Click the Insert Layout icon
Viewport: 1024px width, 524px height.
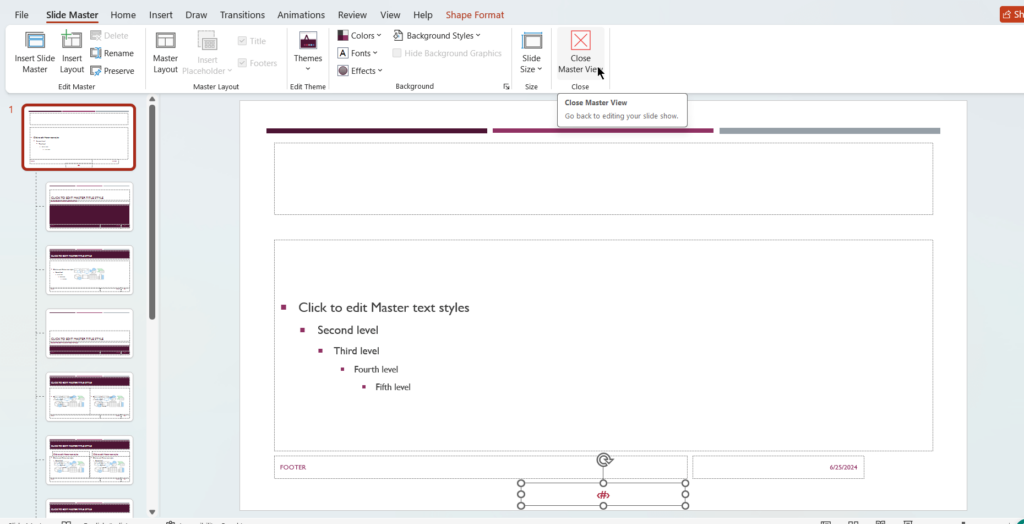pyautogui.click(x=72, y=41)
